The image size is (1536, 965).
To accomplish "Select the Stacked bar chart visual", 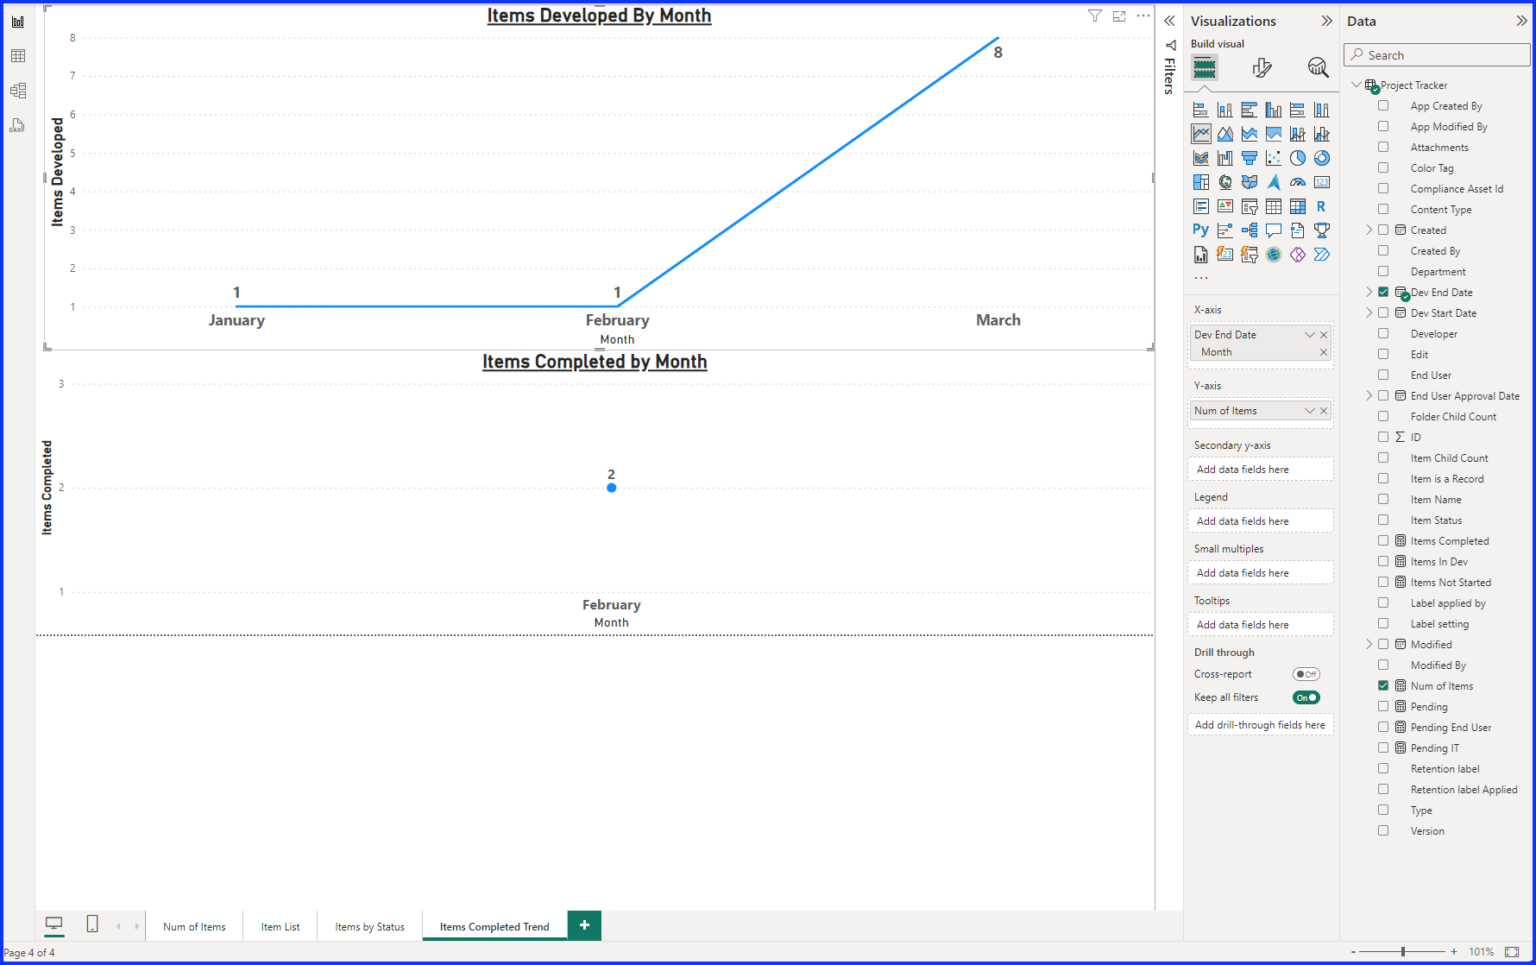I will click(1200, 108).
